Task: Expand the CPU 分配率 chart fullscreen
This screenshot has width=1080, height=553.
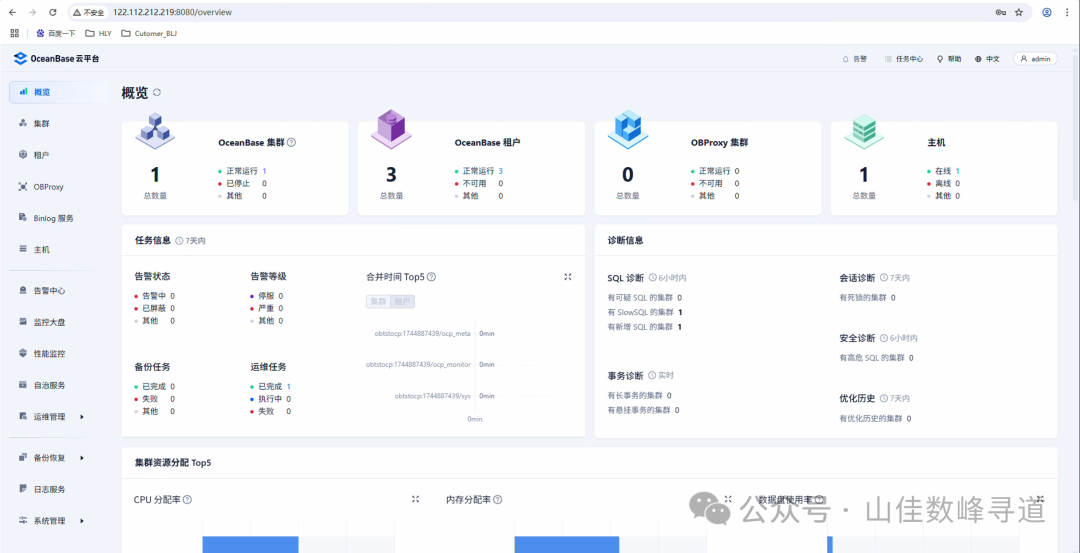Action: [415, 499]
